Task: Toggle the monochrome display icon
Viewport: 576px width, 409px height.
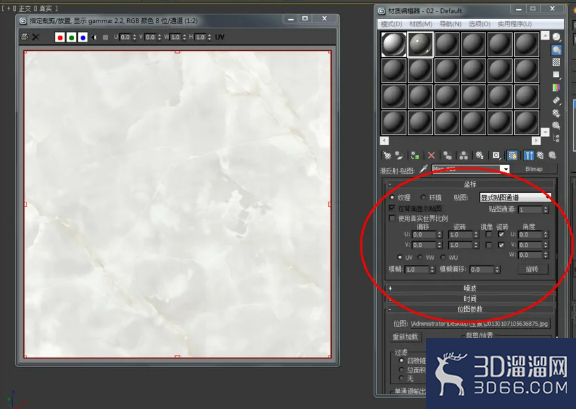Action: (x=105, y=37)
